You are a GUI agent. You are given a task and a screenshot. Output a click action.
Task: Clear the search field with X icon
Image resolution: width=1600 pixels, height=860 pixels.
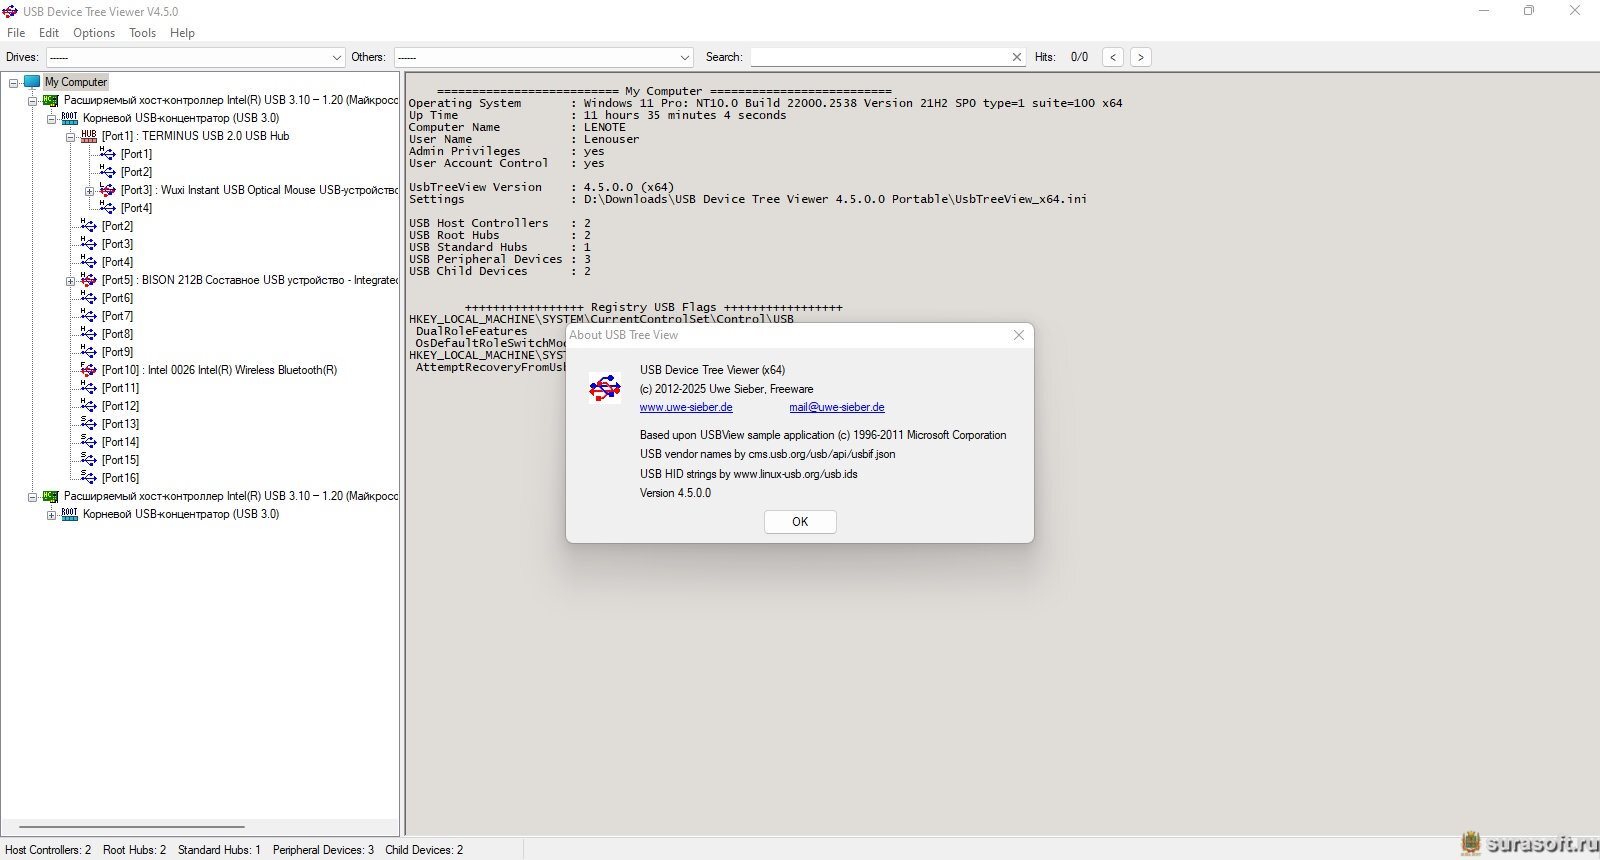(x=1017, y=57)
